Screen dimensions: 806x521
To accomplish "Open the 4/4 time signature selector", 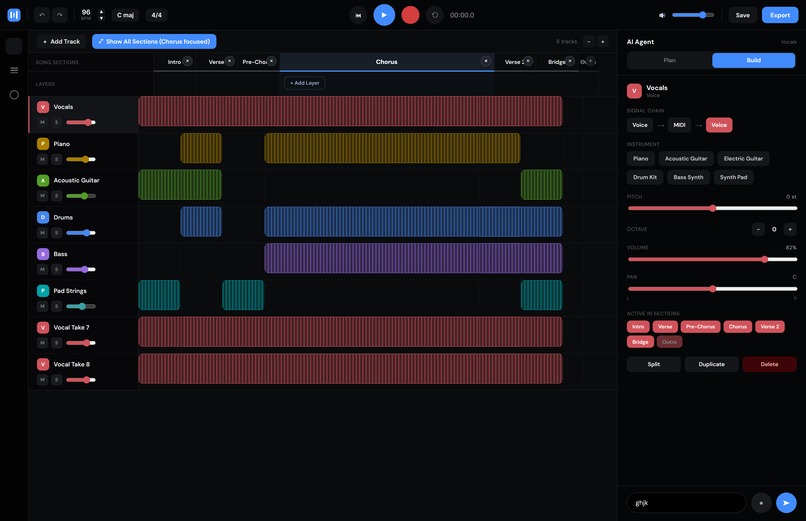I will click(156, 15).
